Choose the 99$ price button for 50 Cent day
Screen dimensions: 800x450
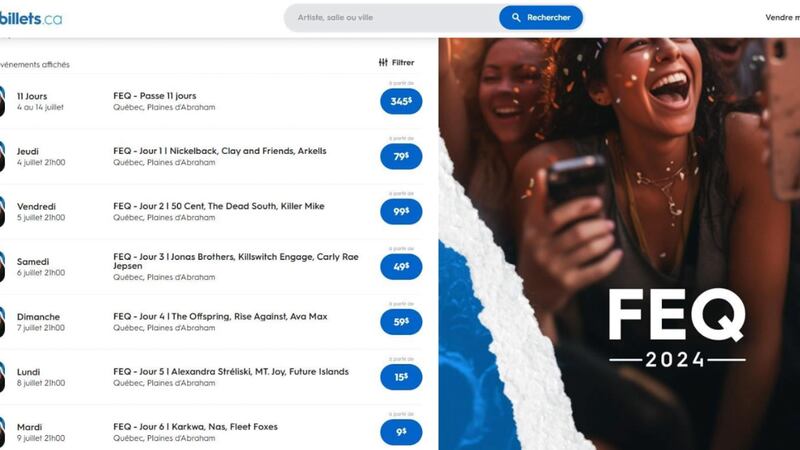(401, 211)
